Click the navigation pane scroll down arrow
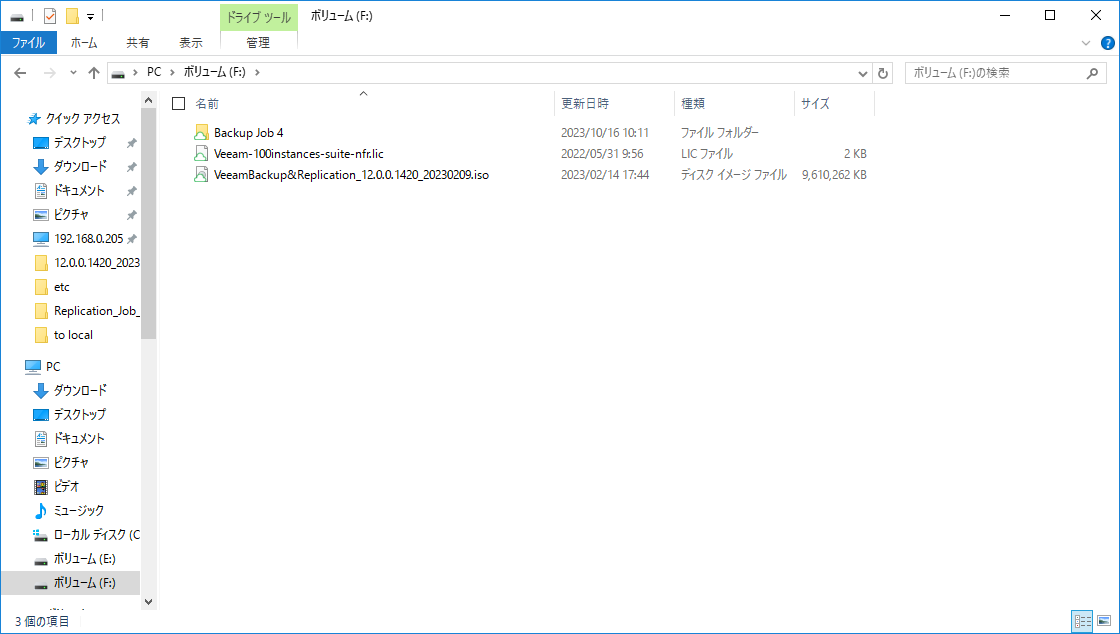The height and width of the screenshot is (634, 1120). 149,602
